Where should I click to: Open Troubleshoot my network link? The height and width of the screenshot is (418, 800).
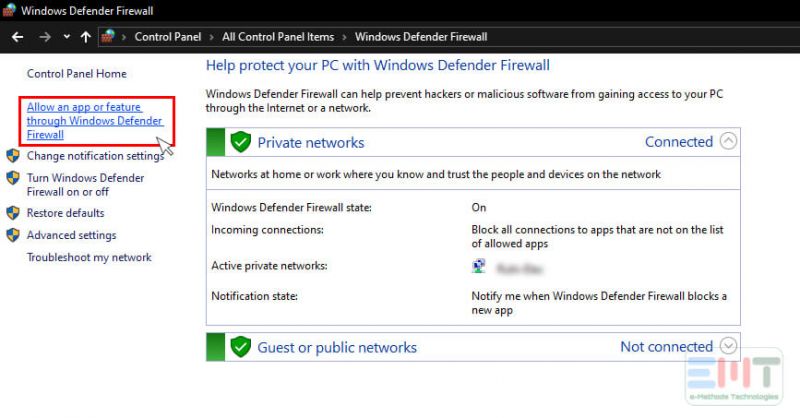point(89,257)
